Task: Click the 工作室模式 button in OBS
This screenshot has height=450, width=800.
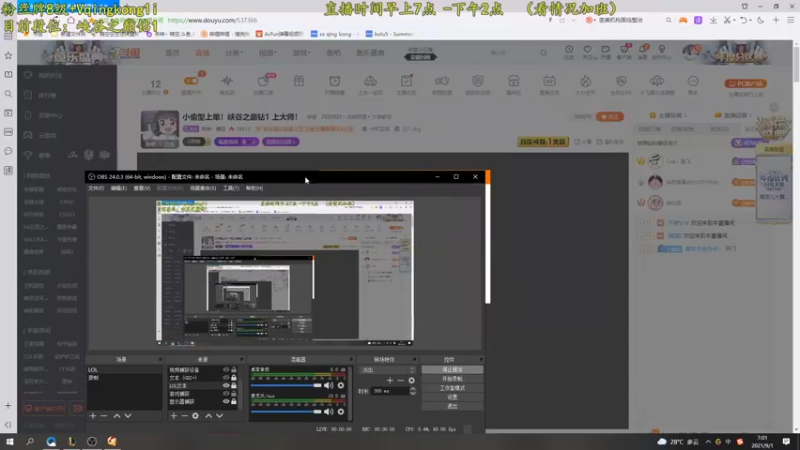Action: coord(452,388)
